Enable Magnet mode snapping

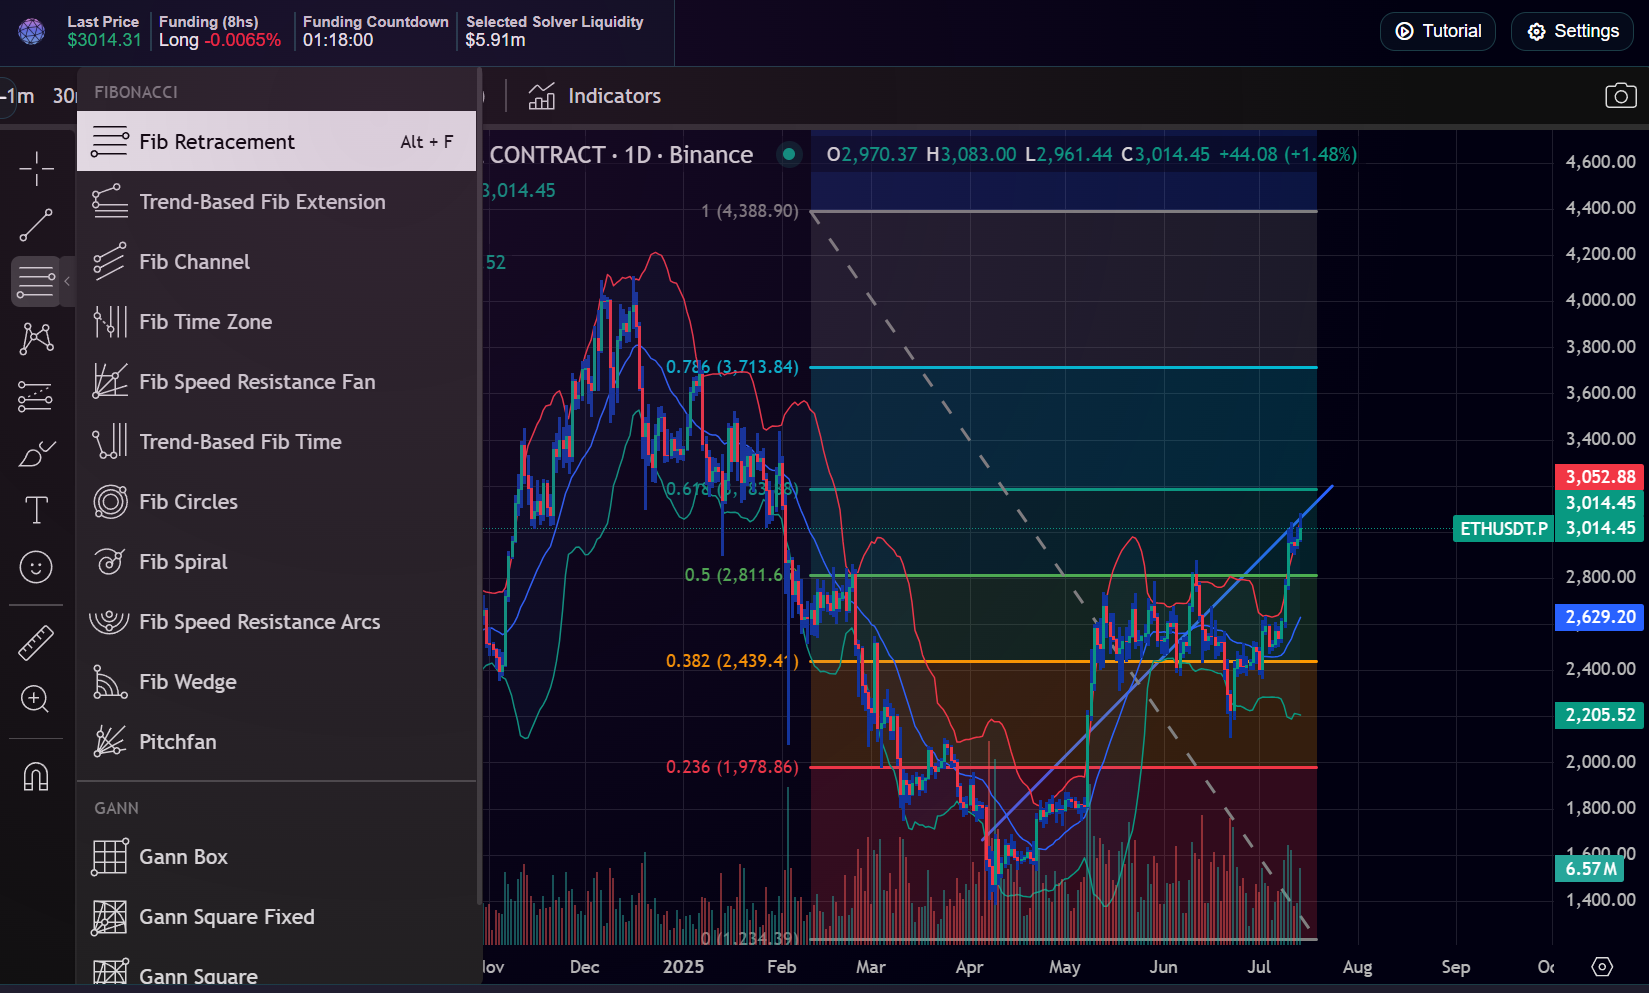tap(36, 776)
